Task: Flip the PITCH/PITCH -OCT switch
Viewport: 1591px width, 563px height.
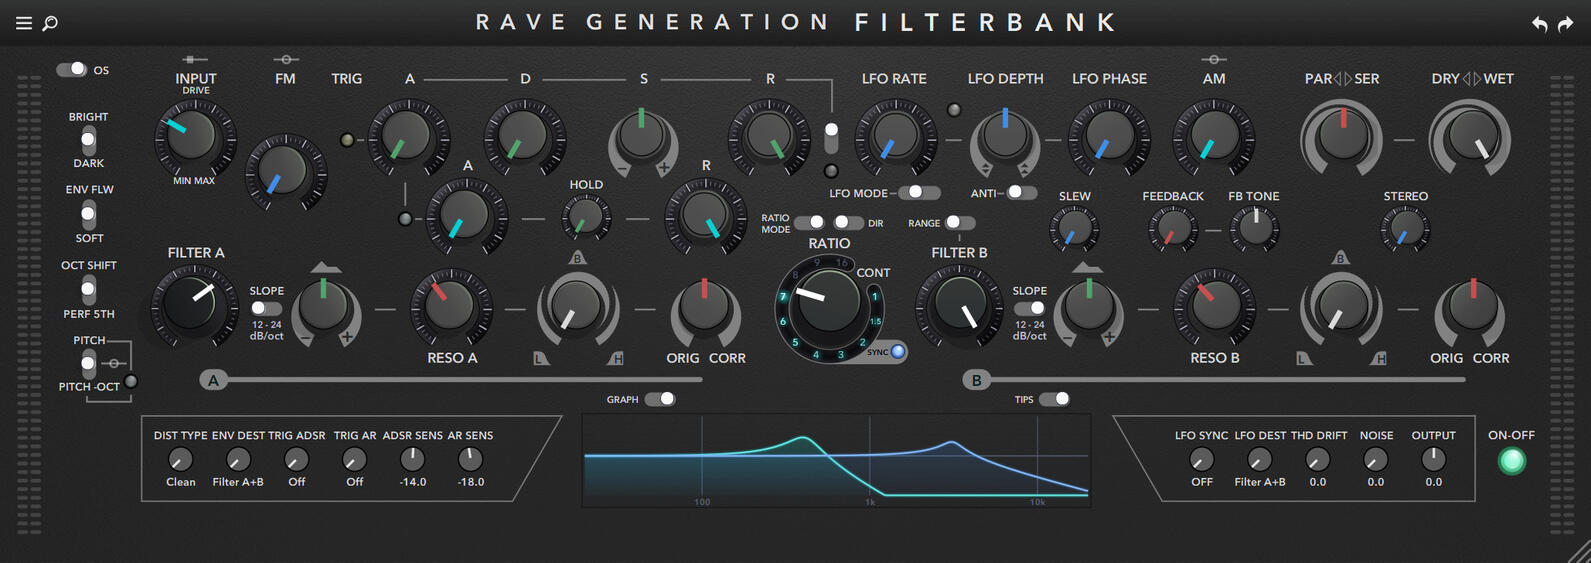Action: 89,363
